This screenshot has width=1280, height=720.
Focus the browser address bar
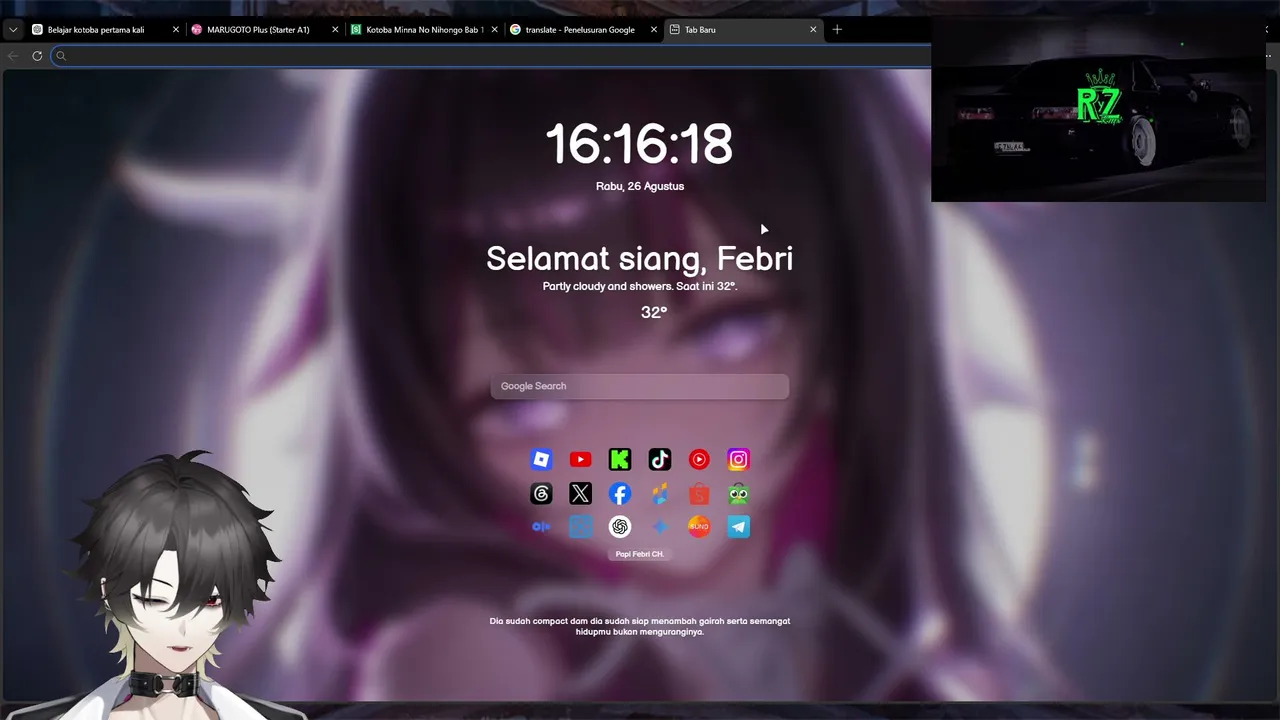click(490, 56)
